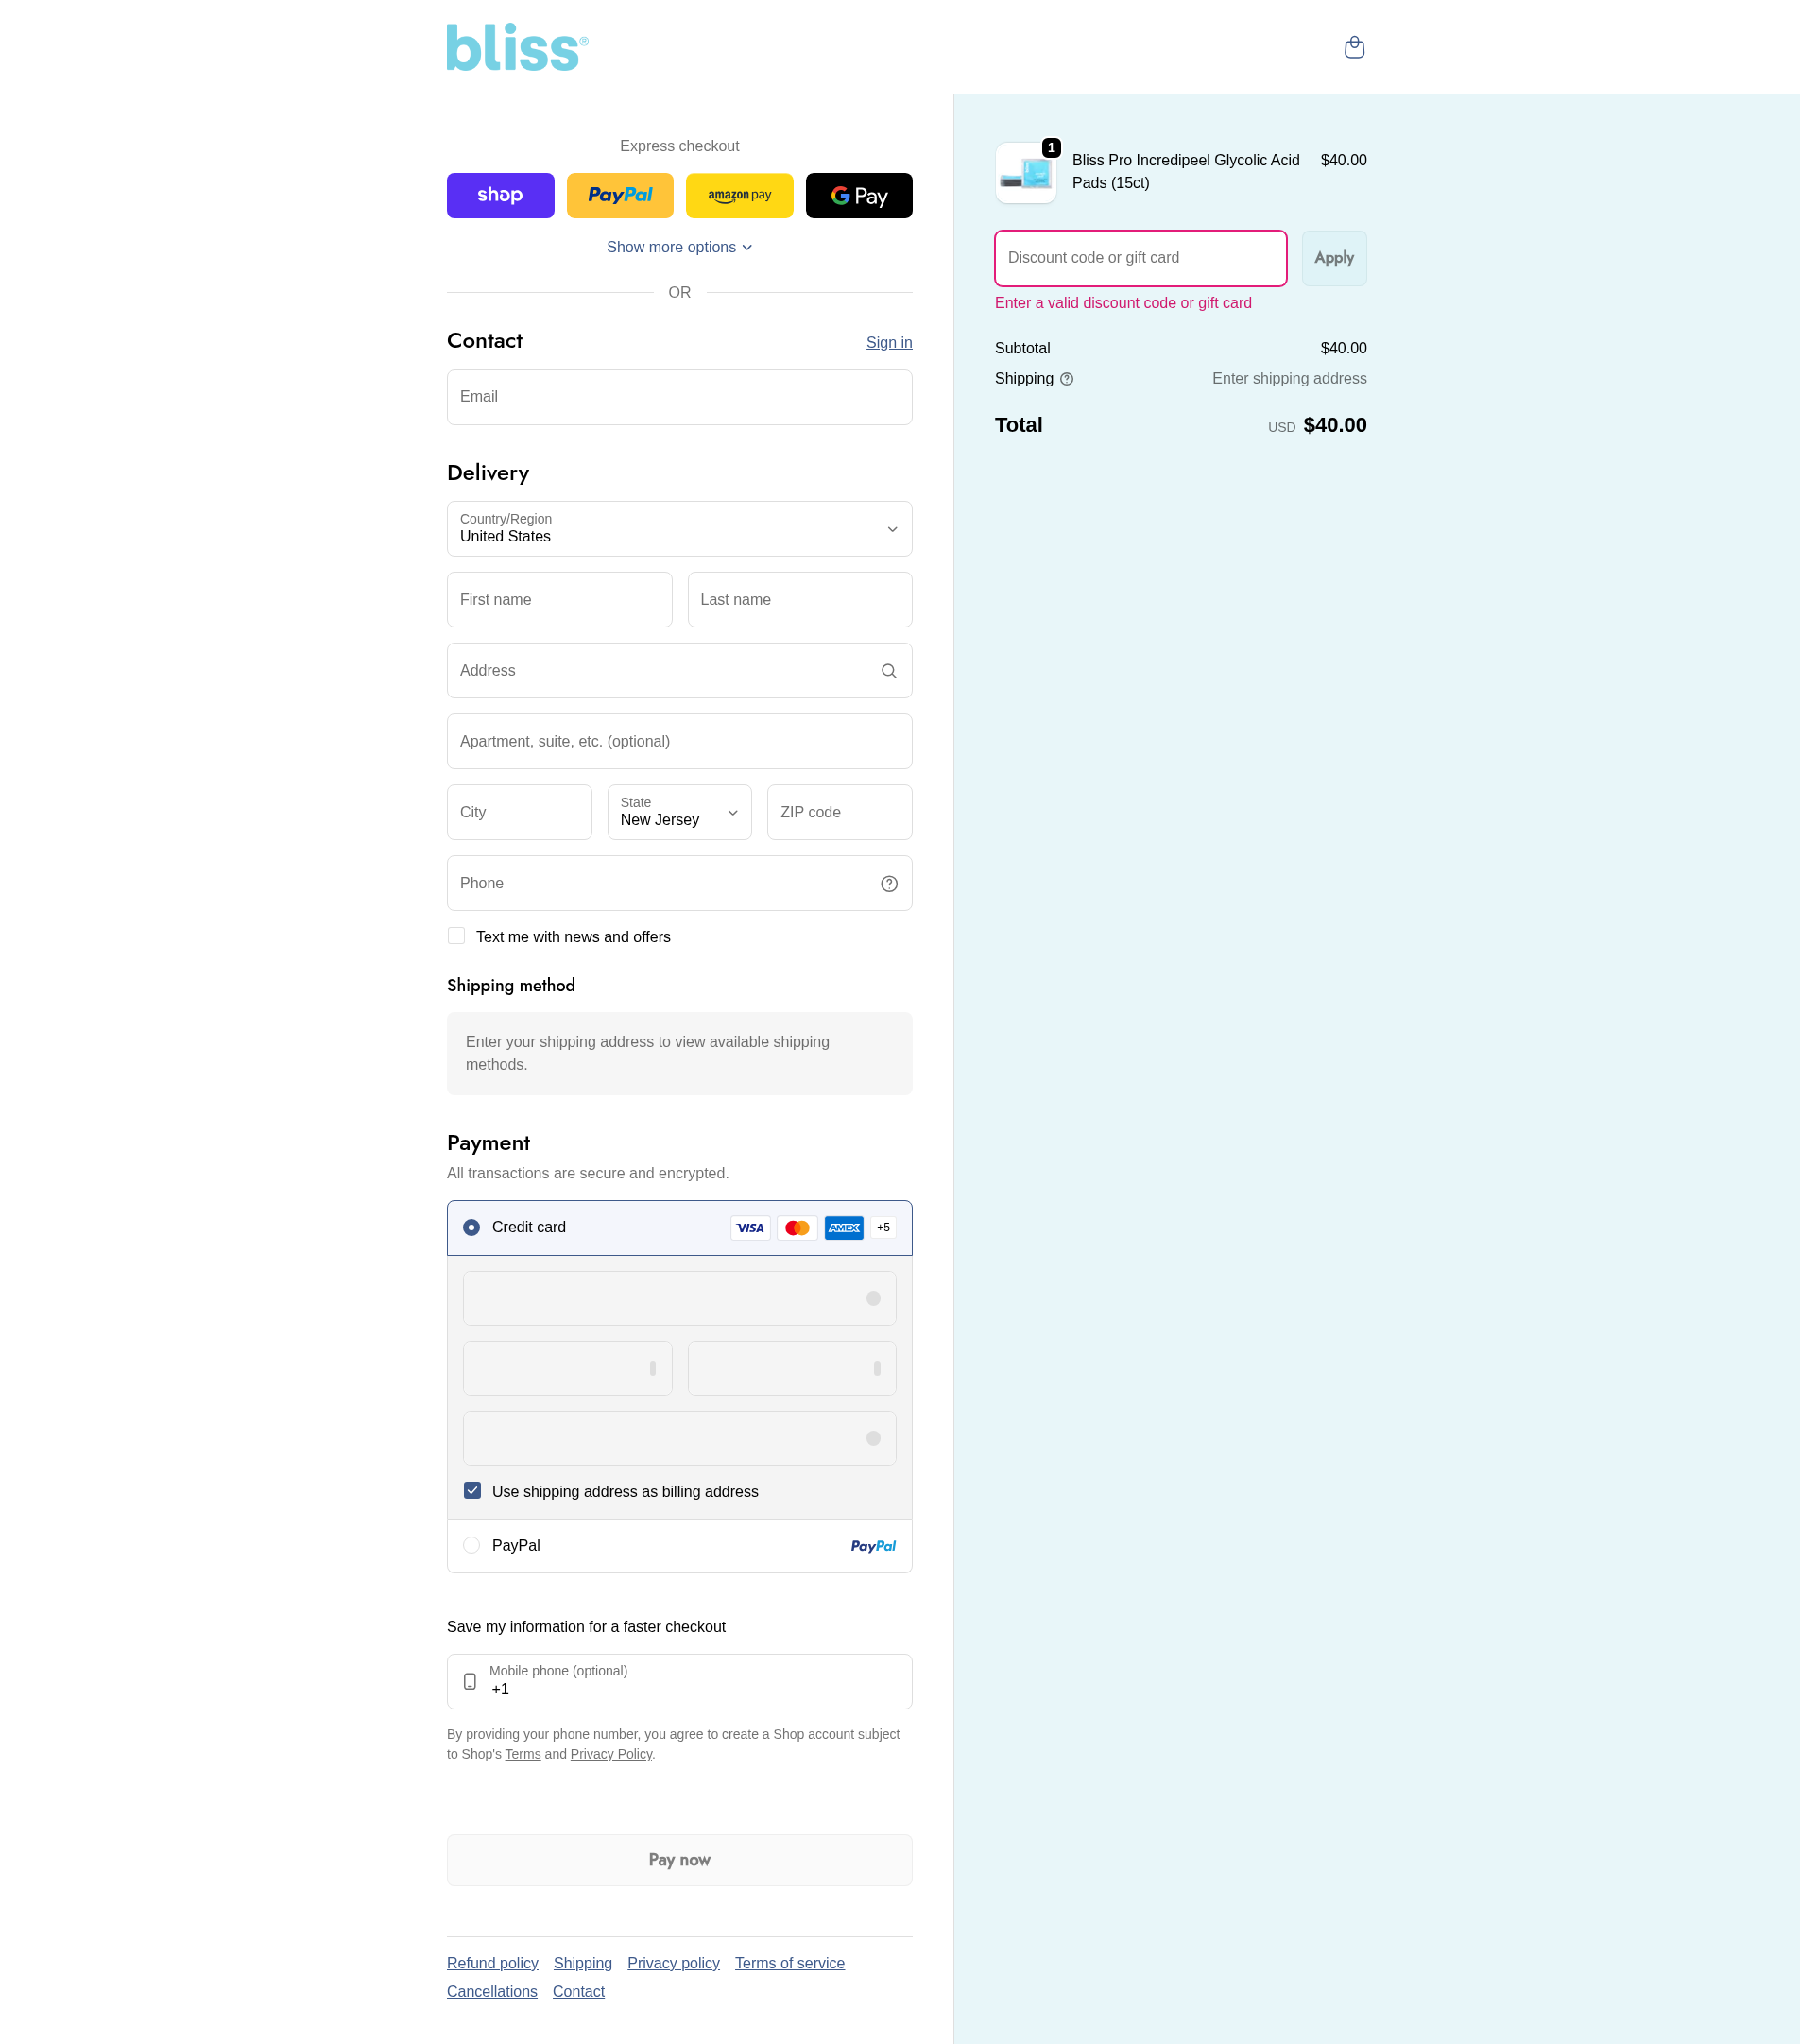Click the bliss logo
The height and width of the screenshot is (2044, 1800).
(x=517, y=47)
